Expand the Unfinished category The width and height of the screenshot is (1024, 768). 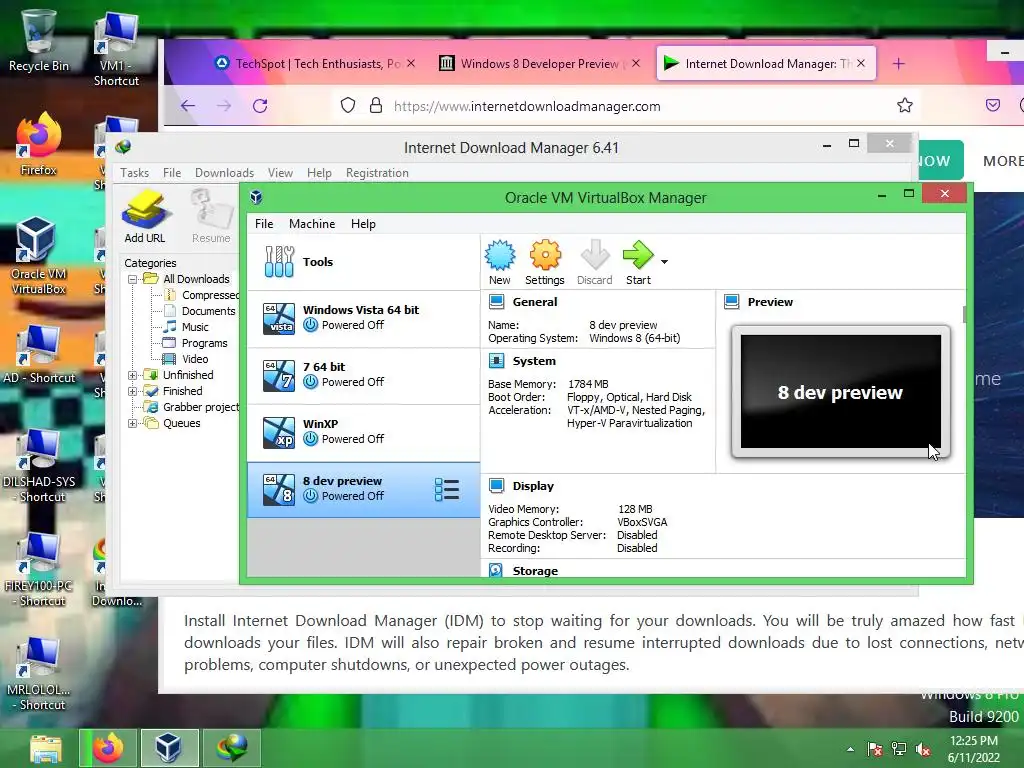pyautogui.click(x=133, y=376)
